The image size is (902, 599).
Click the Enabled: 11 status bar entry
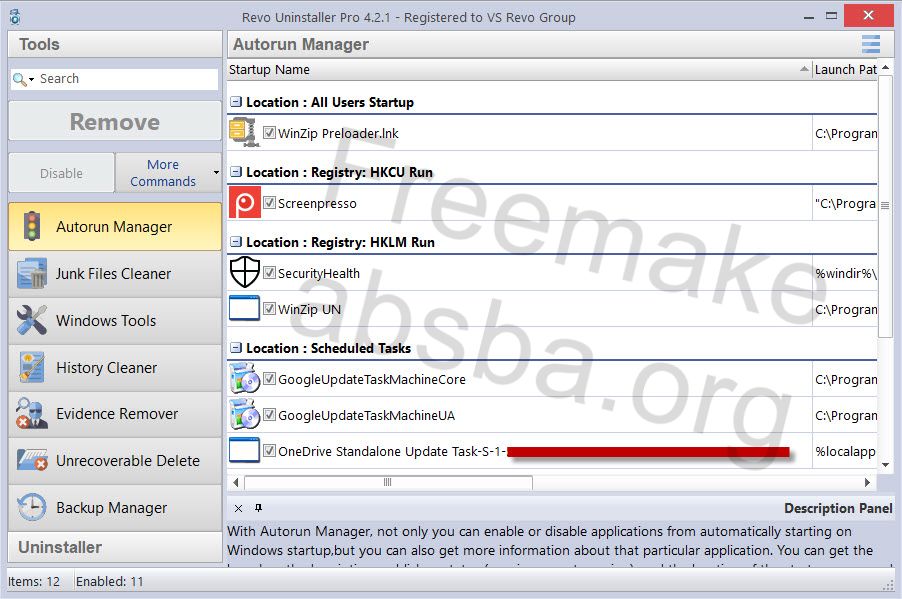[x=109, y=581]
